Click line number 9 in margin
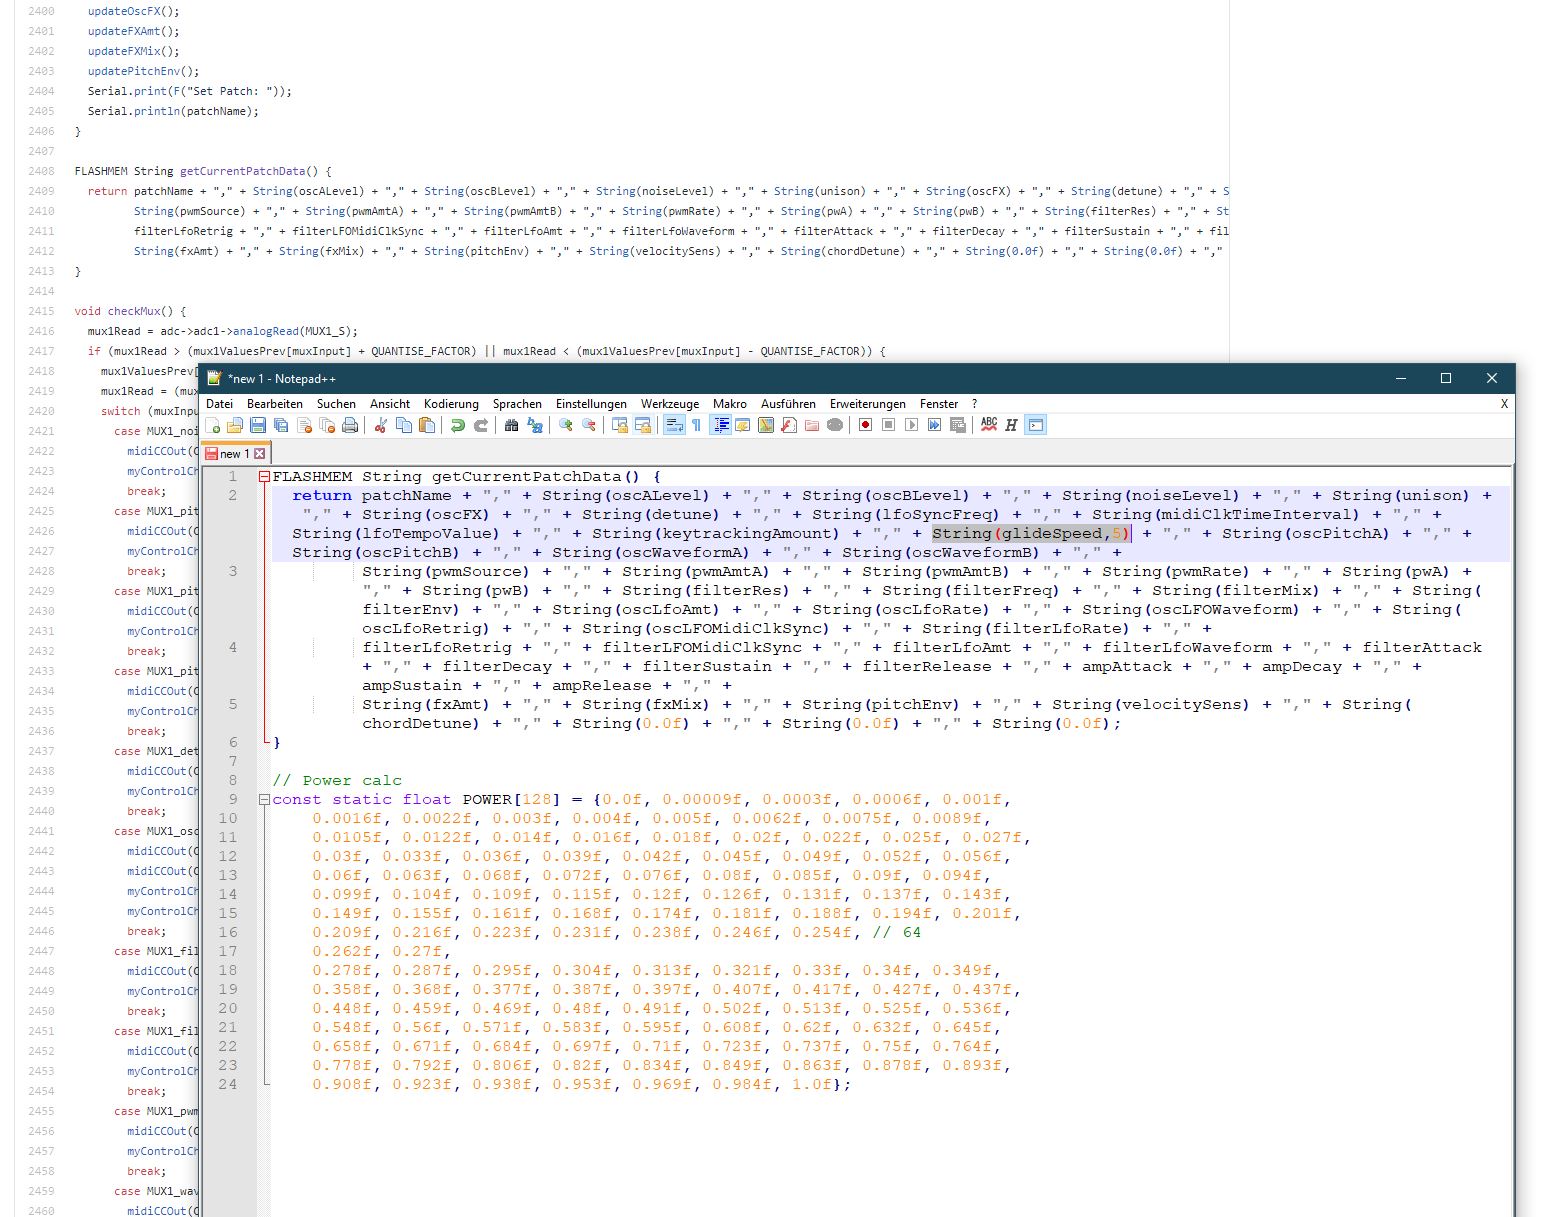 coord(233,800)
